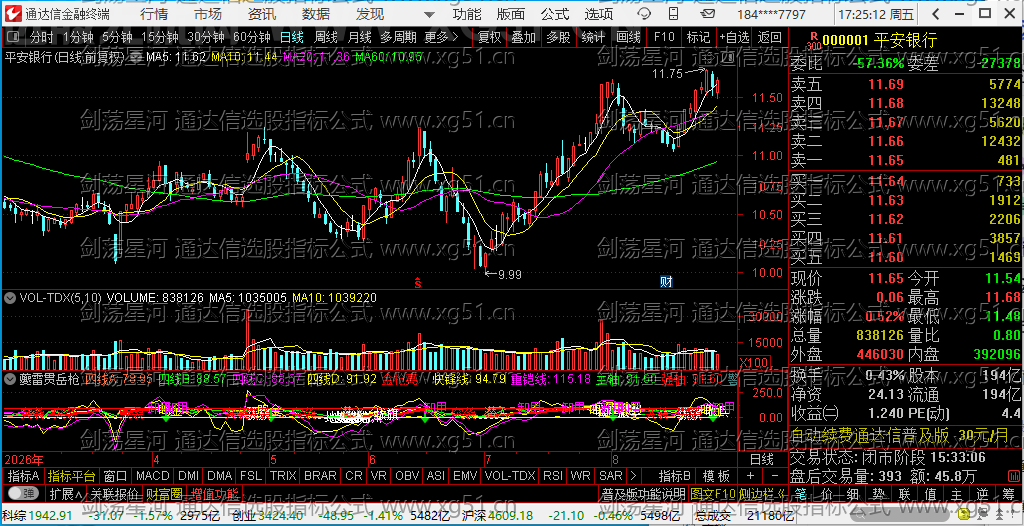Viewport: 1024px width, 526px height.
Task: Open the 功能 menu
Action: pos(467,14)
